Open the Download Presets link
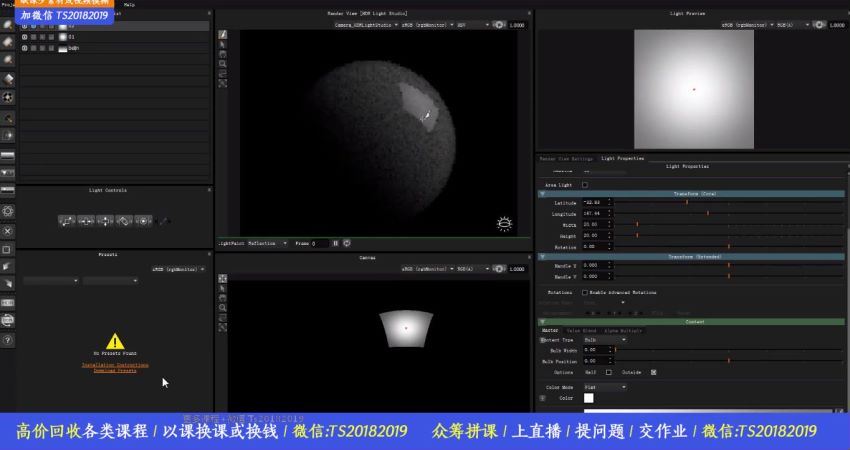The image size is (850, 450). [115, 371]
